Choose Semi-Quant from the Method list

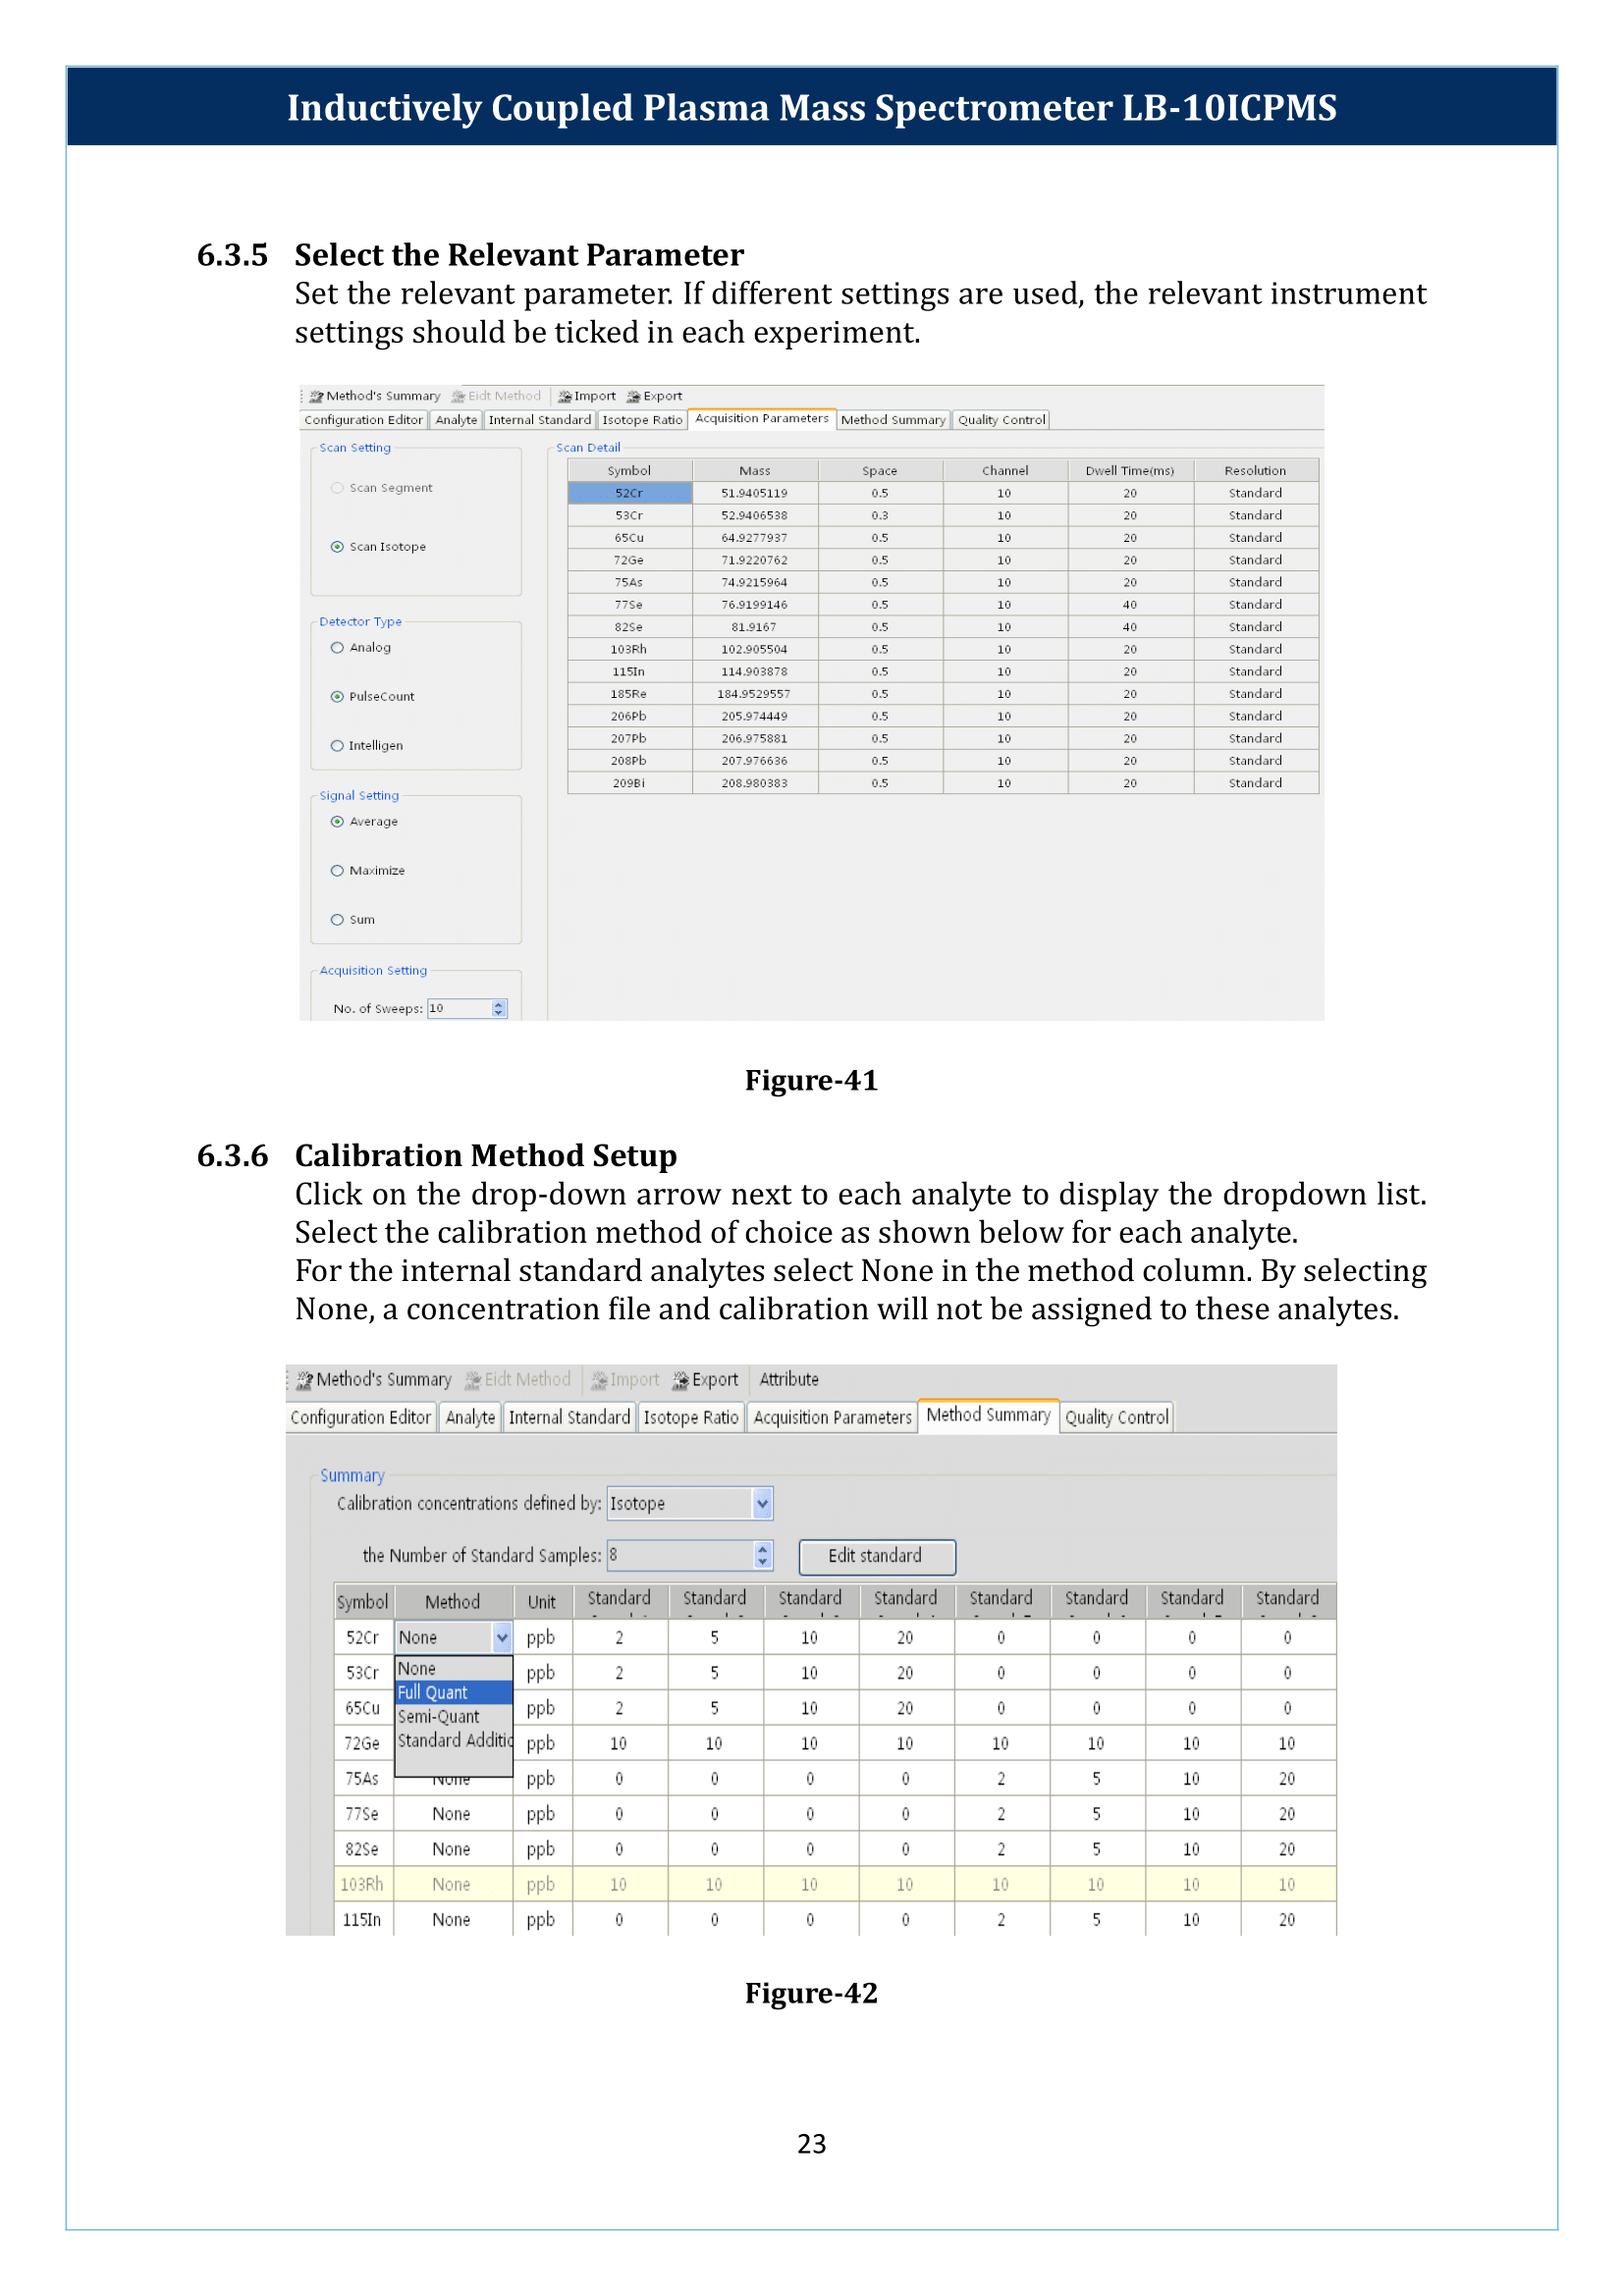point(454,1717)
